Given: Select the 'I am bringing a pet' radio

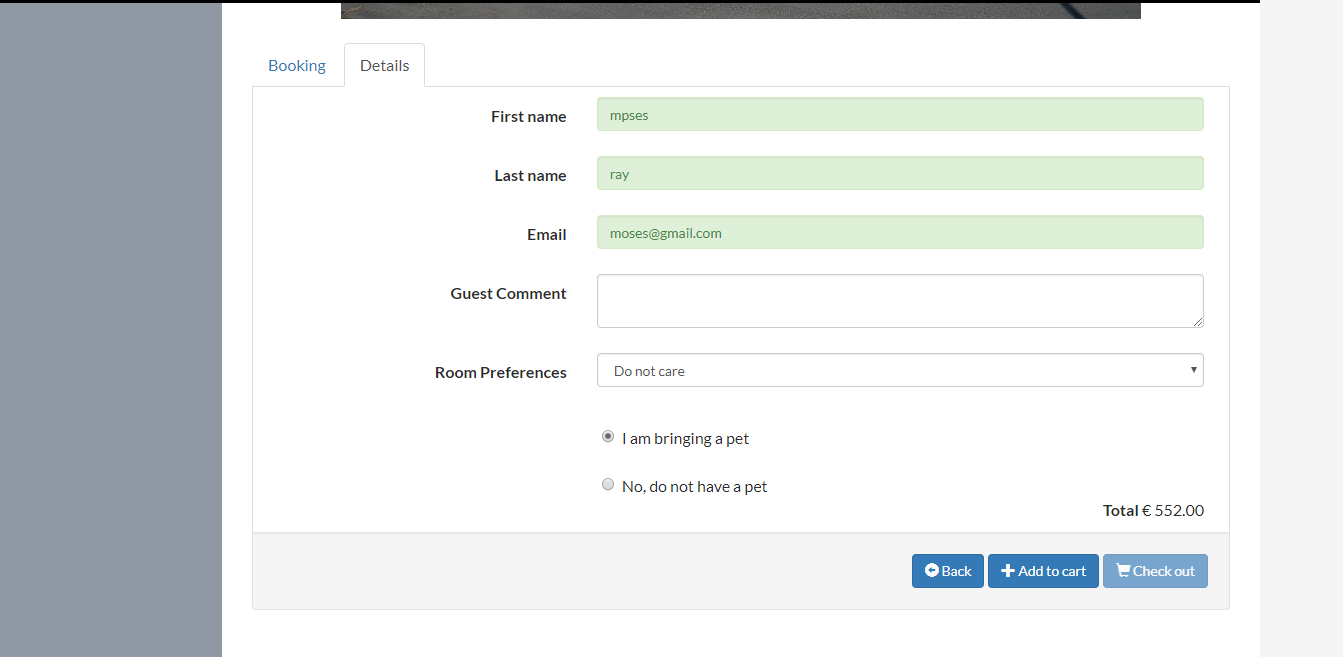Looking at the screenshot, I should pos(608,437).
